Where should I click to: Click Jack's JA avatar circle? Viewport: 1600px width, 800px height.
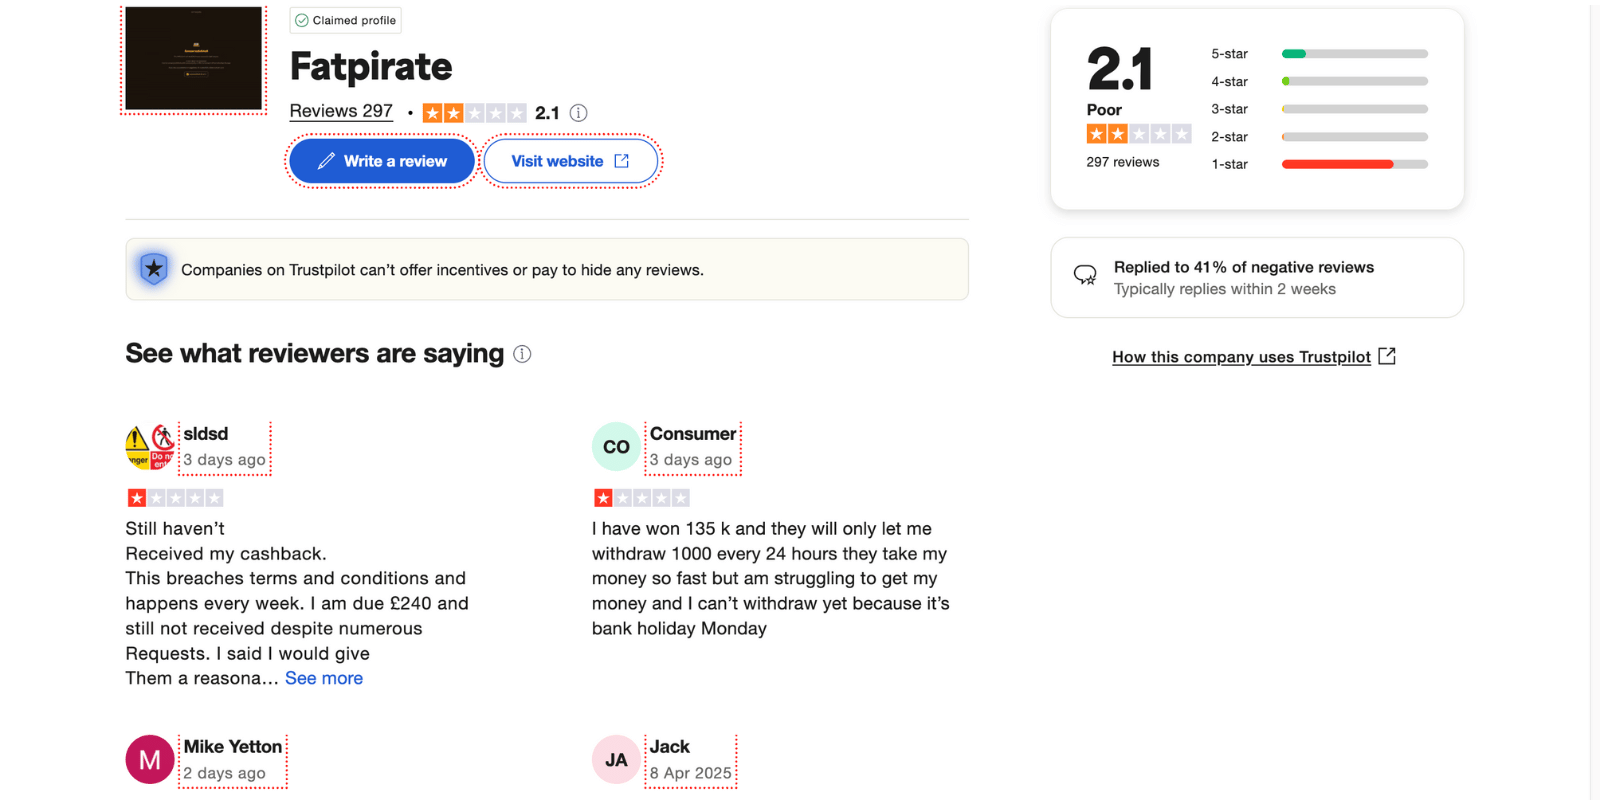click(616, 760)
